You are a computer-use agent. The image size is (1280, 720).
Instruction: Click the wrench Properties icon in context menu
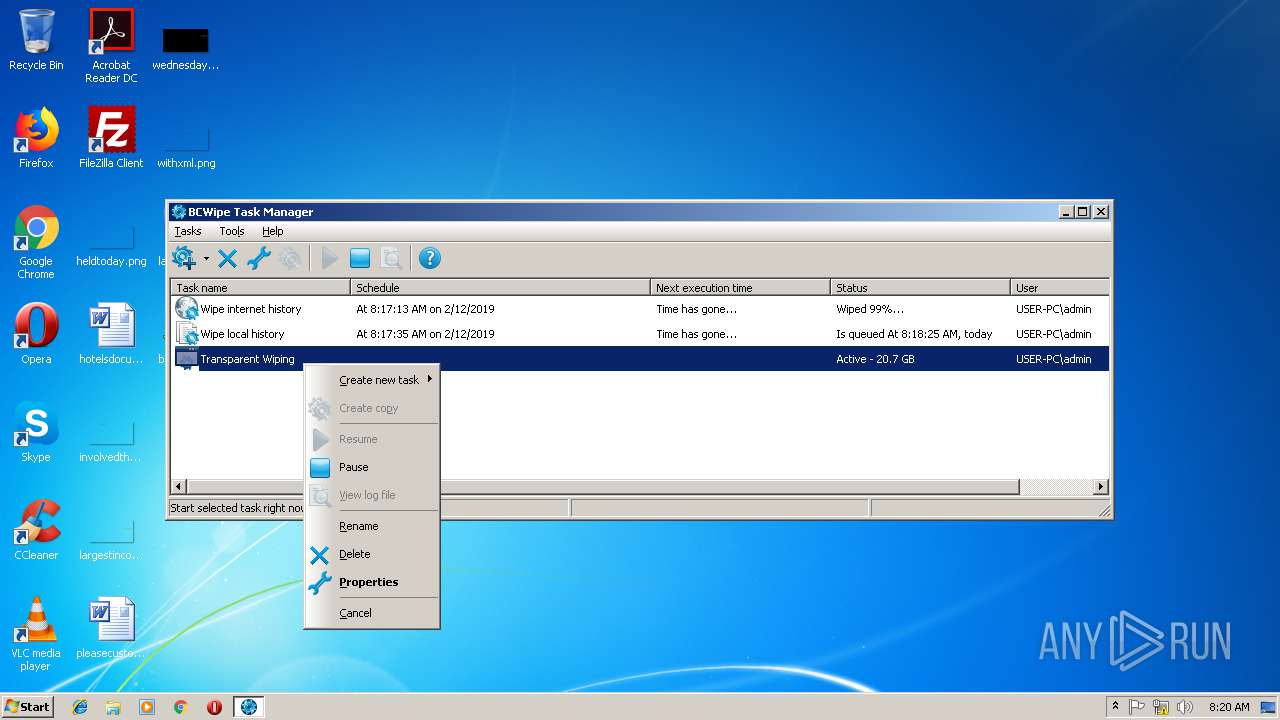[320, 583]
